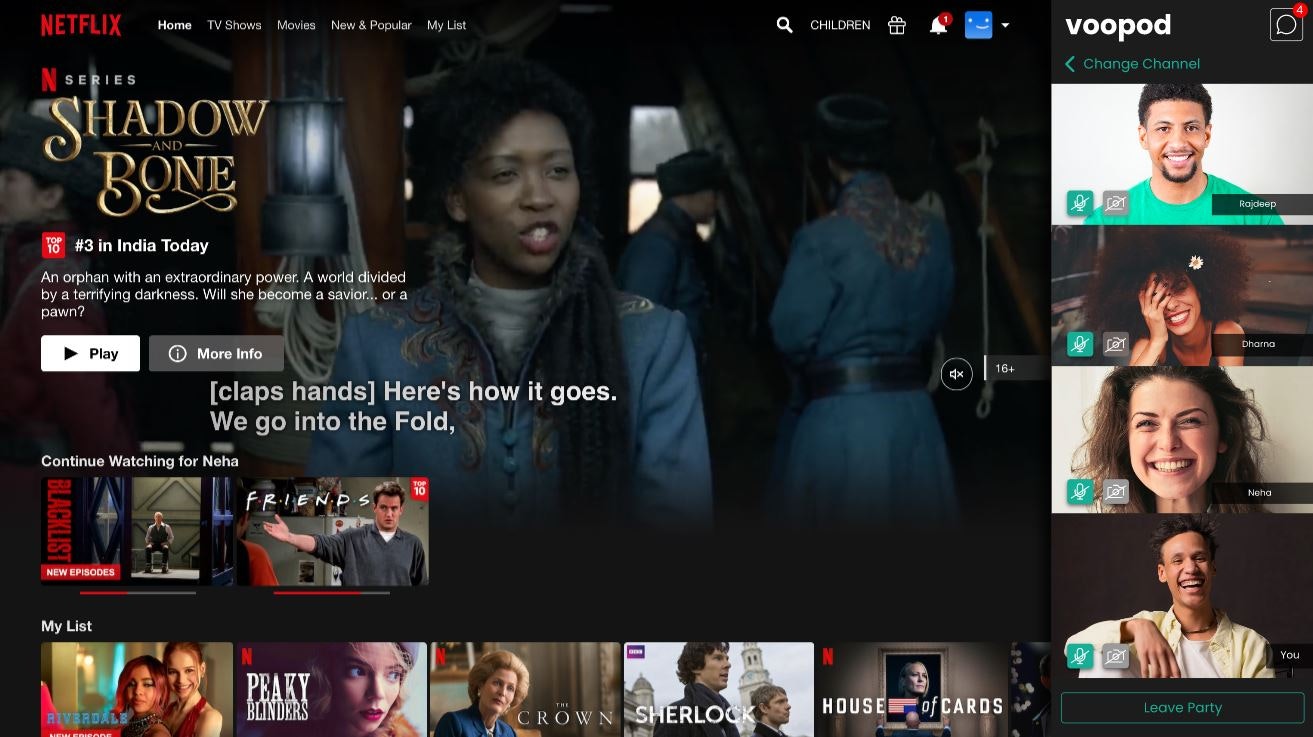Click Rajdeep's video tile

pyautogui.click(x=1182, y=154)
